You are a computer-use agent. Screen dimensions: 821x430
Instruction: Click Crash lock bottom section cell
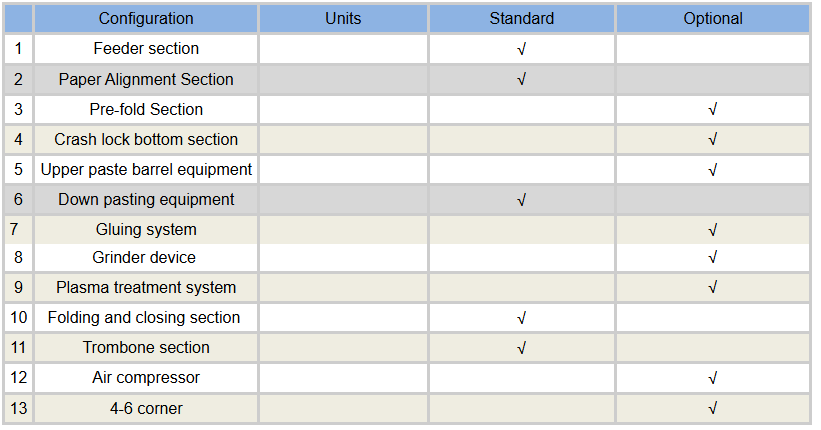146,140
